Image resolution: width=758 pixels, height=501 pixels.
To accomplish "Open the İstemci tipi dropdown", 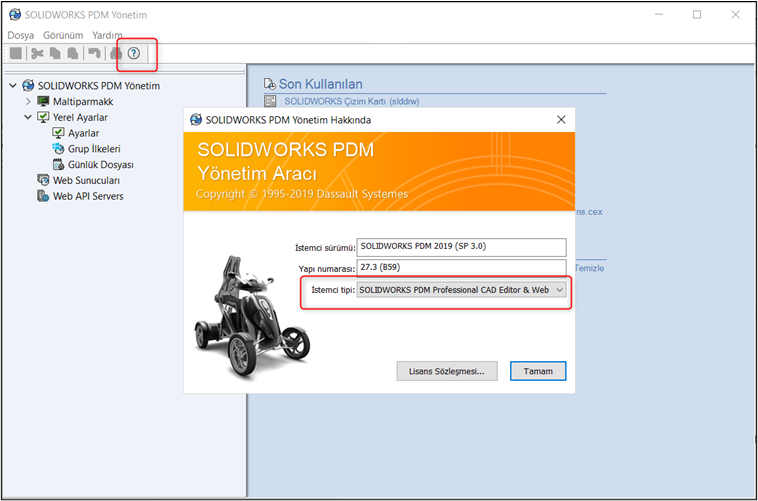I will click(462, 290).
